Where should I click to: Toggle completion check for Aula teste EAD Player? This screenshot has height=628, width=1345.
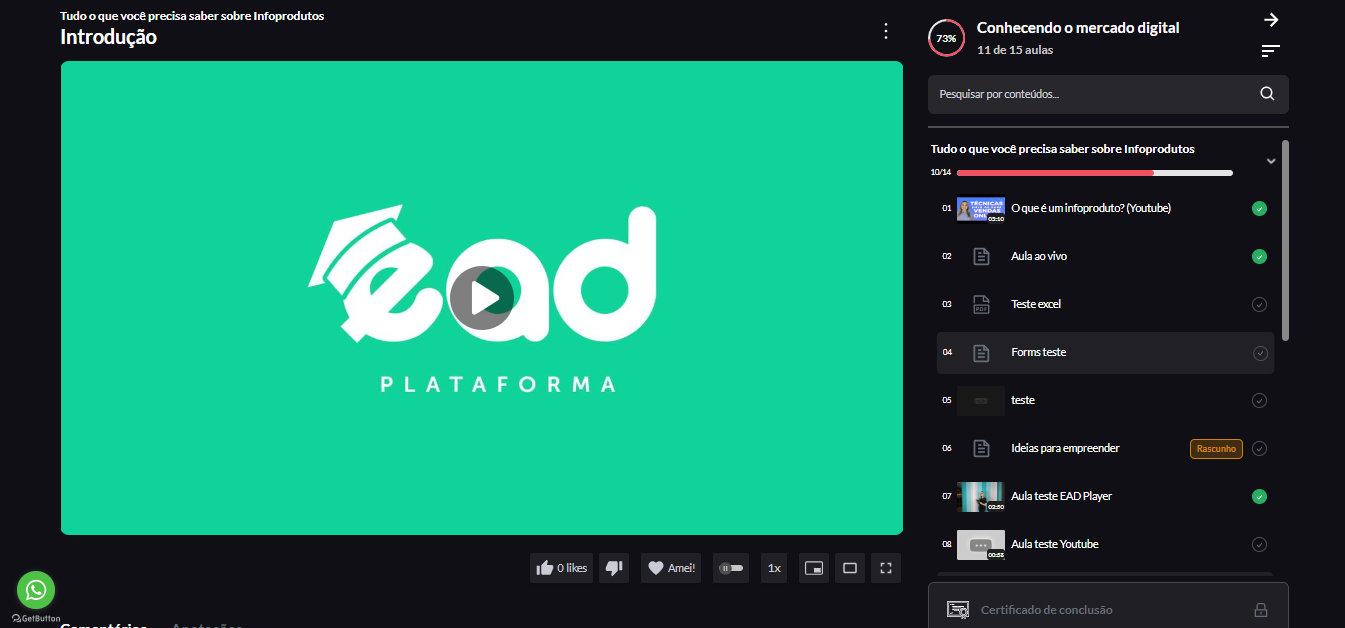click(x=1259, y=497)
